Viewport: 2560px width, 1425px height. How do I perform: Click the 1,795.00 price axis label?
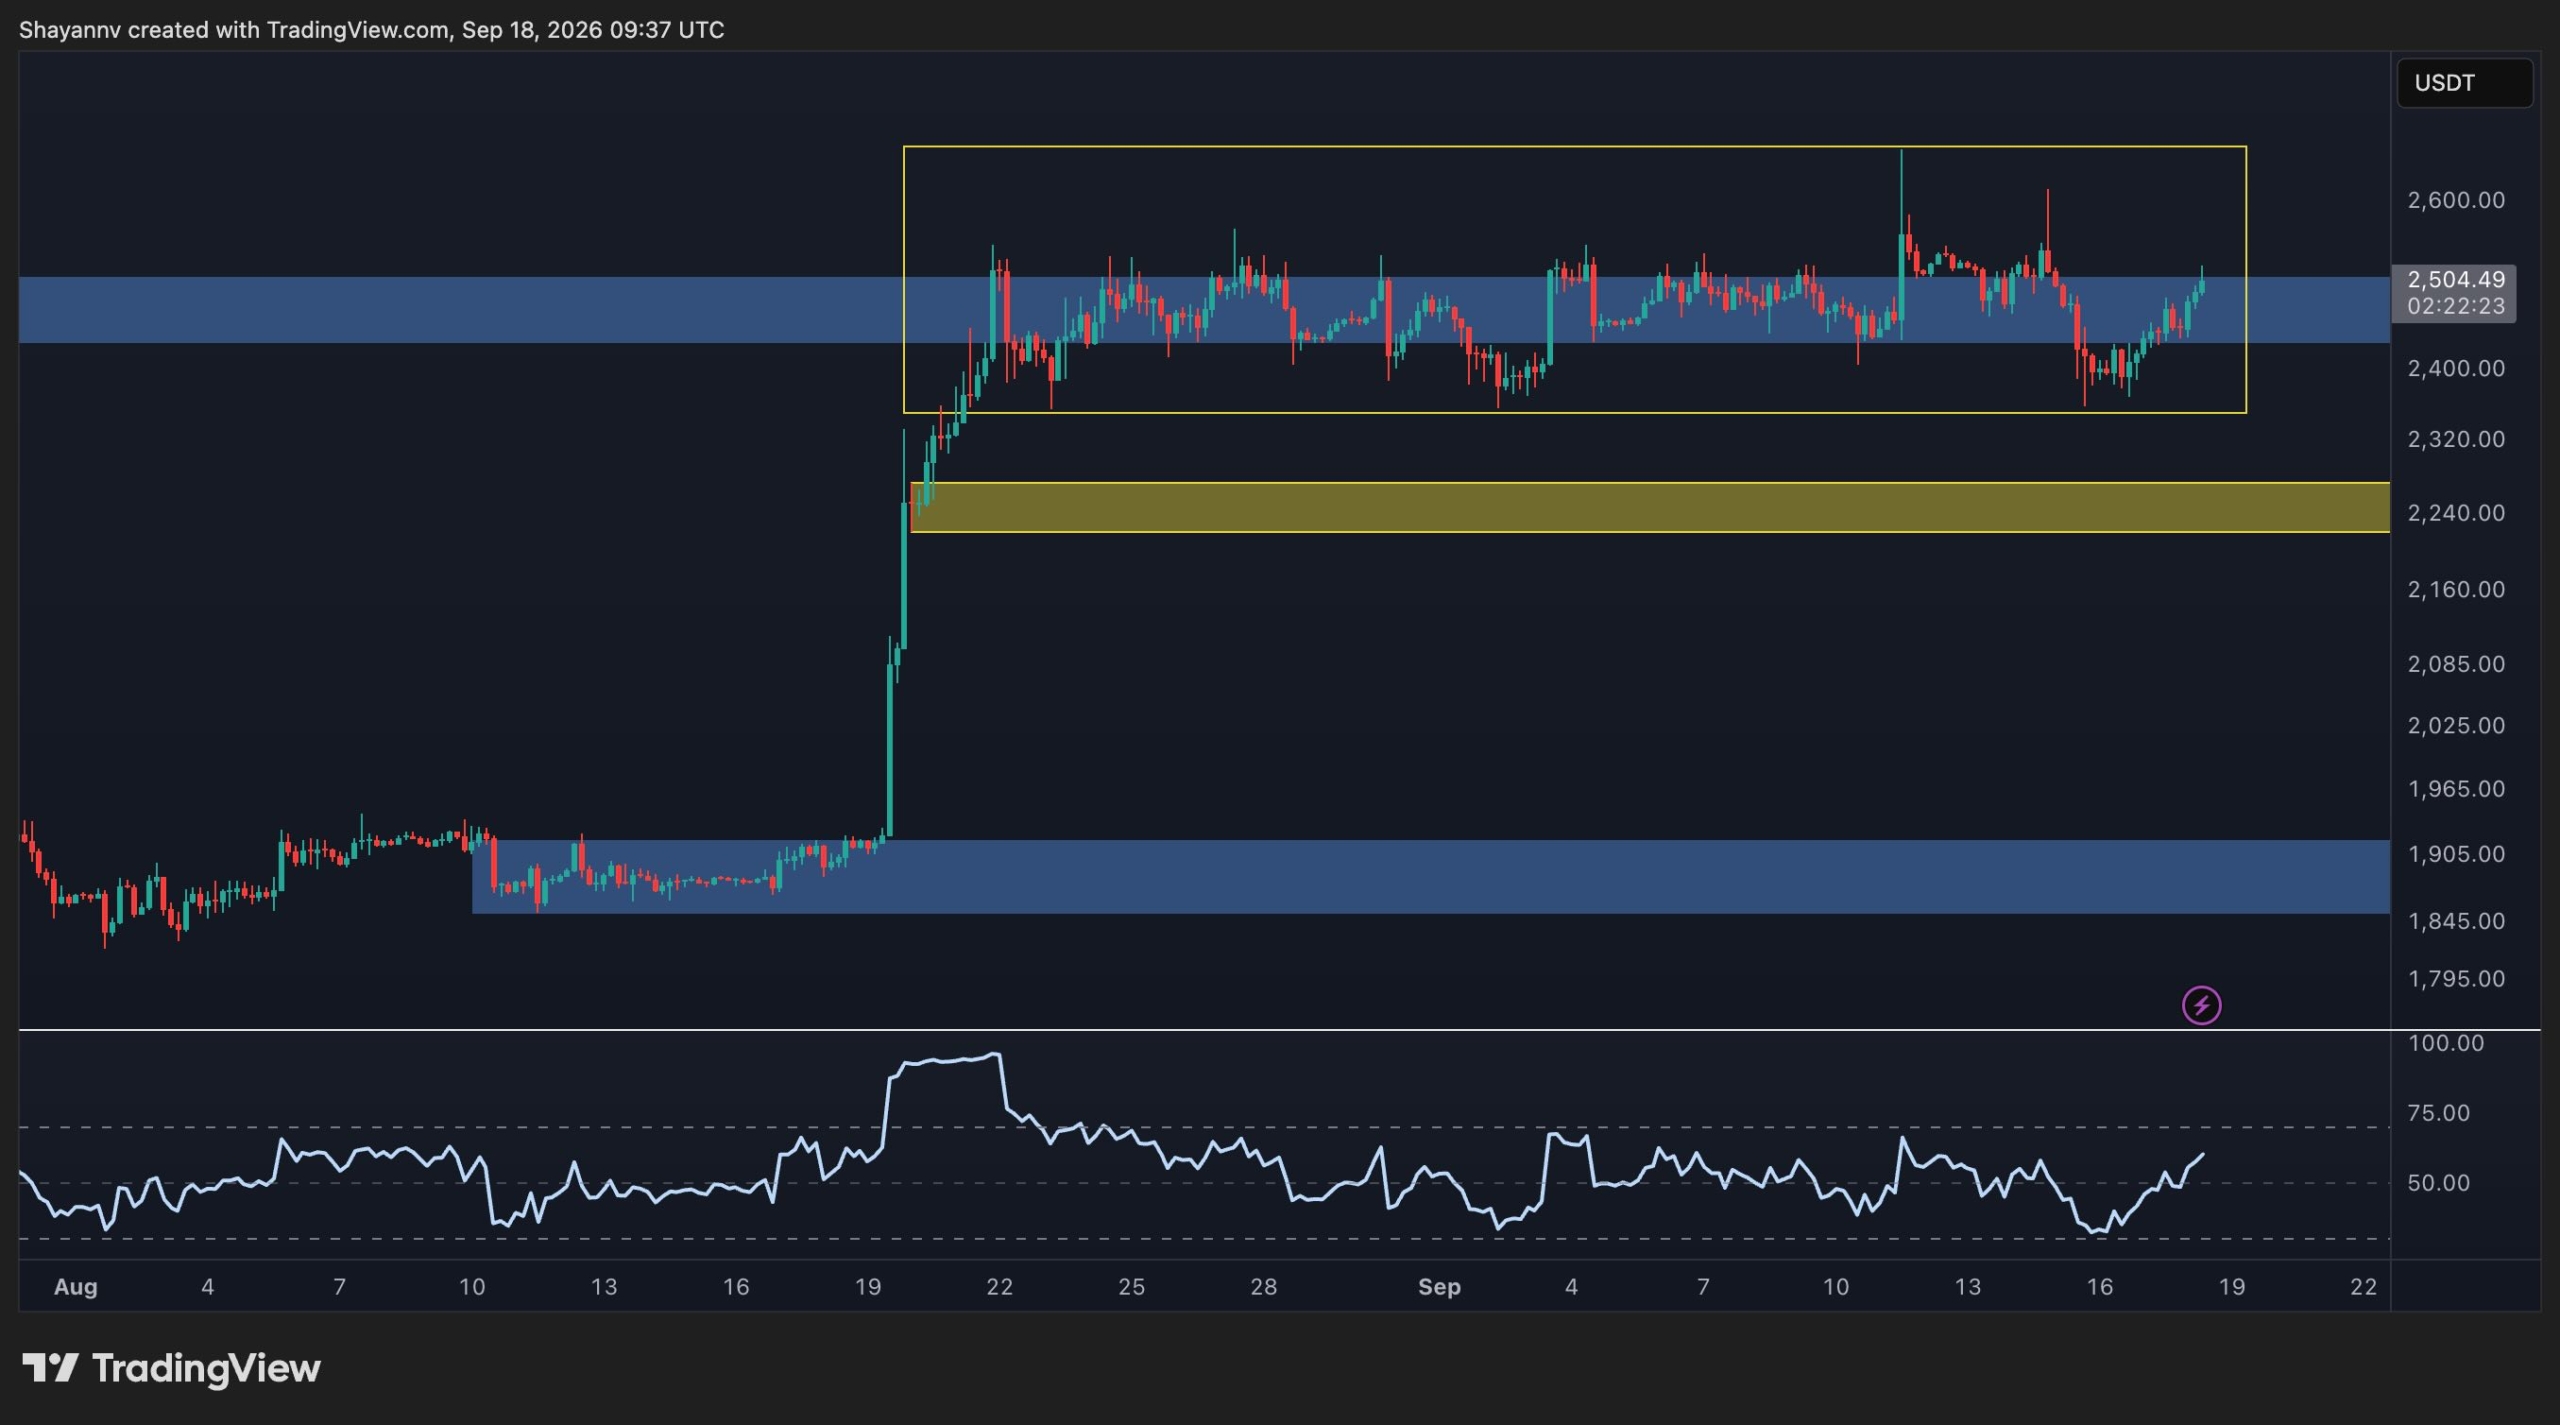(x=2455, y=979)
